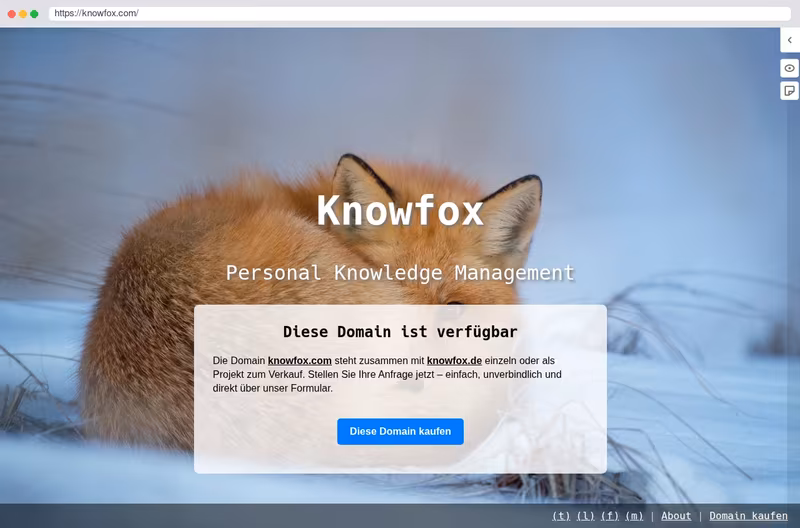Click 'Diese Domain ist verfügbar' heading
This screenshot has width=800, height=528.
(400, 332)
